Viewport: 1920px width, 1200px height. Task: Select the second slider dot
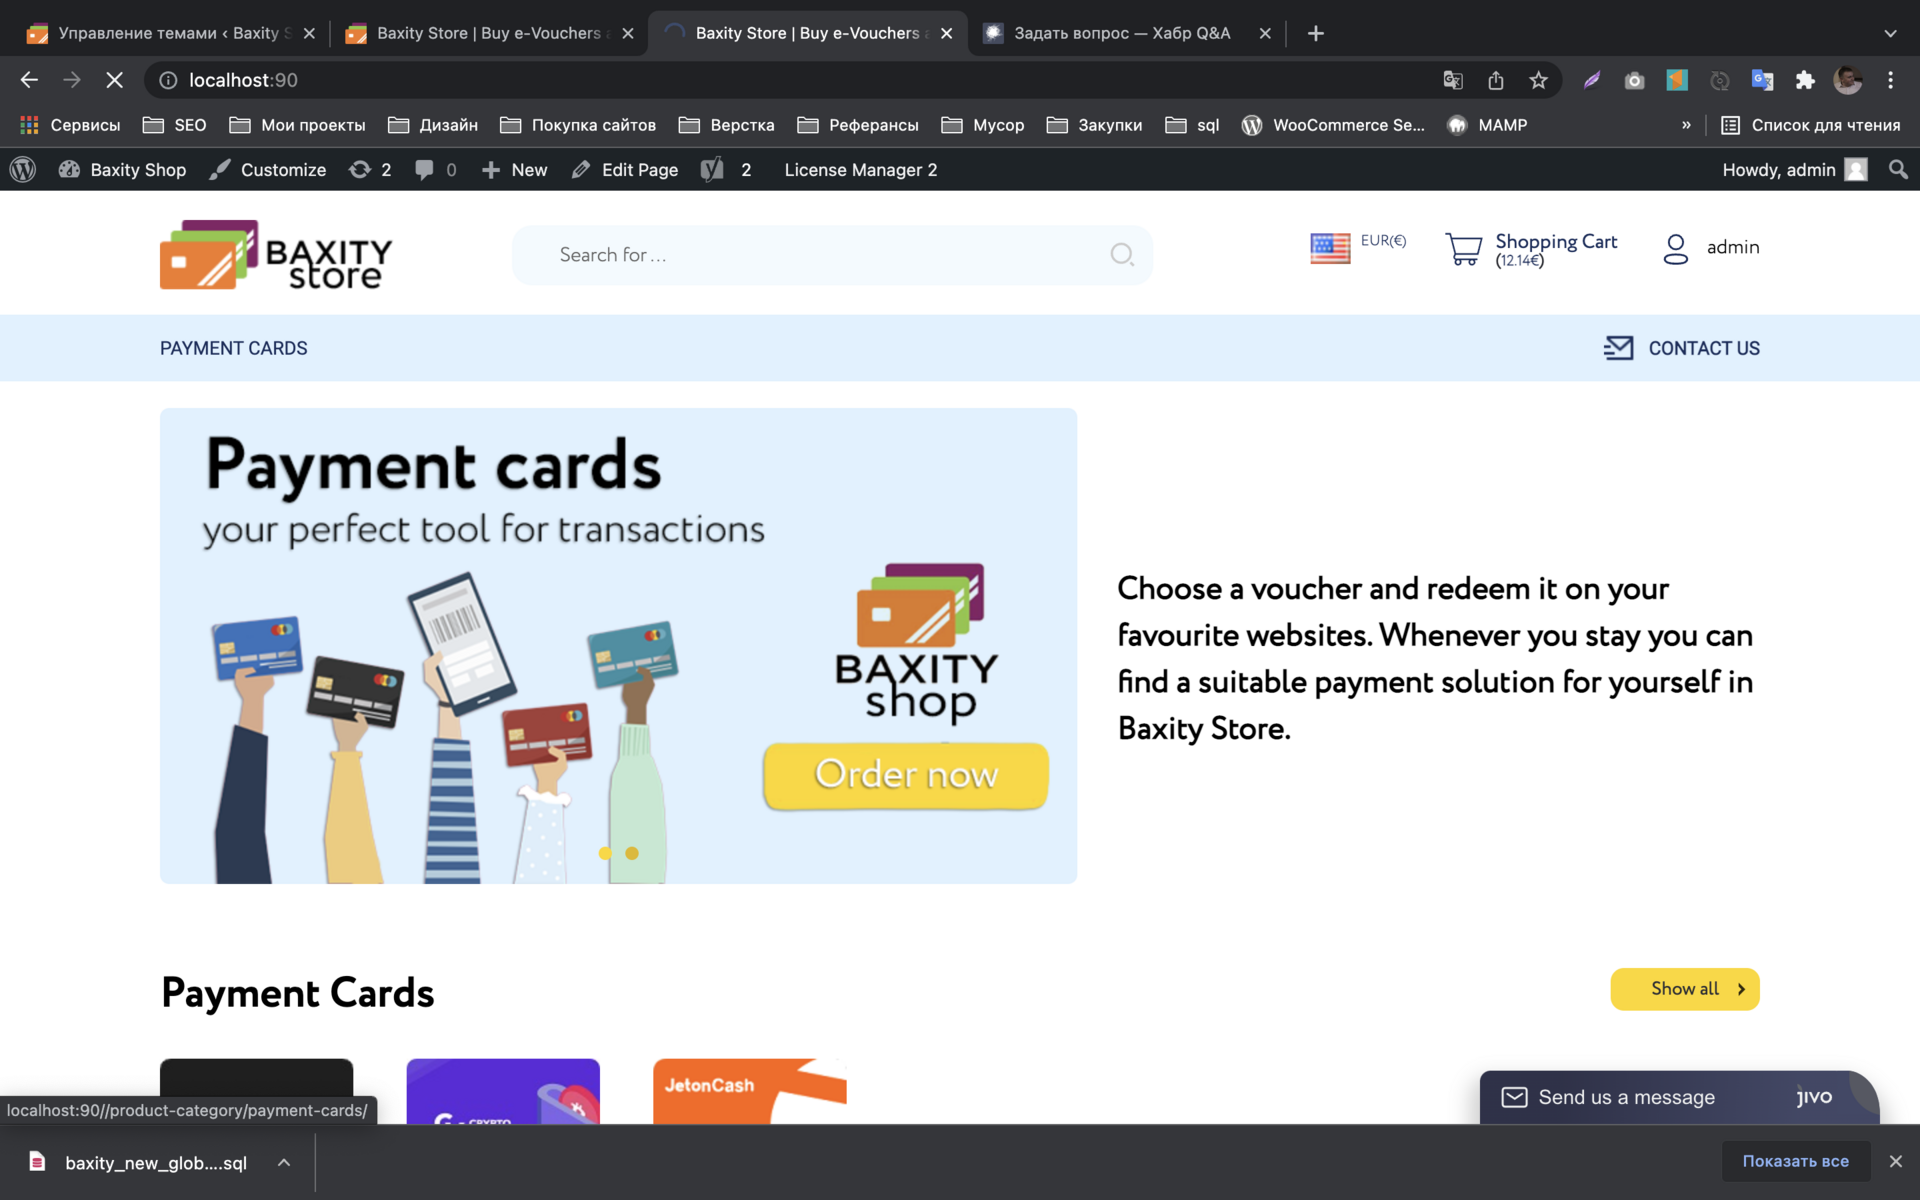[632, 853]
